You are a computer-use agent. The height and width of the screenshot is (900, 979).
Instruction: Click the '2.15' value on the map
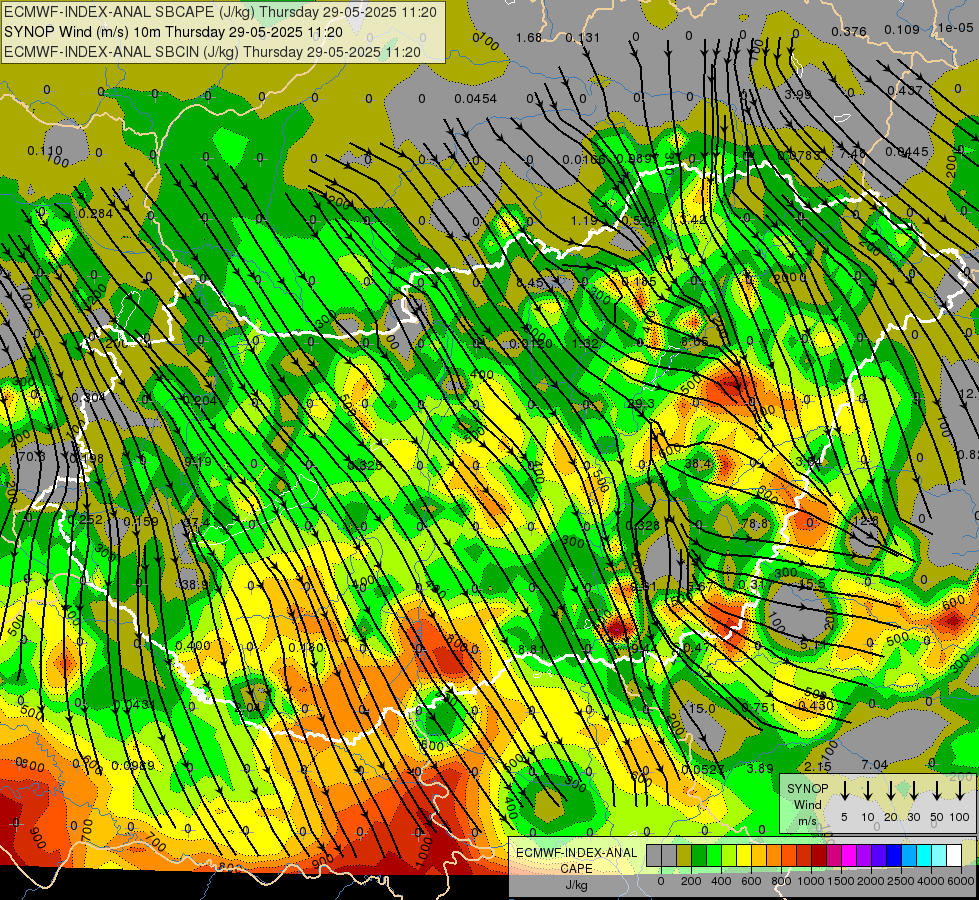pos(818,766)
